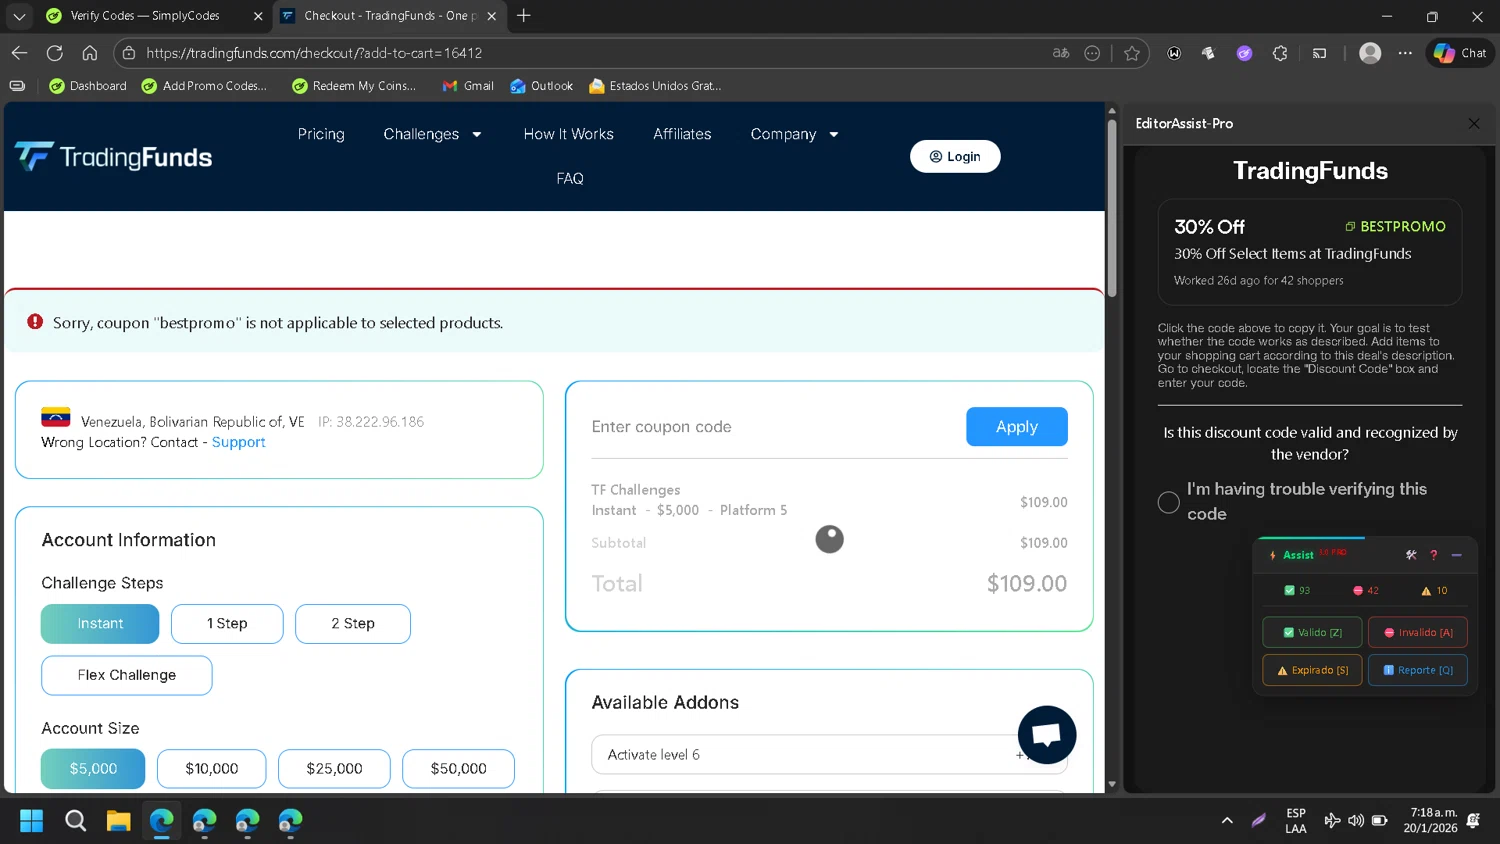Viewport: 1500px width, 844px height.
Task: Open the Outlook bookmark
Action: click(541, 86)
